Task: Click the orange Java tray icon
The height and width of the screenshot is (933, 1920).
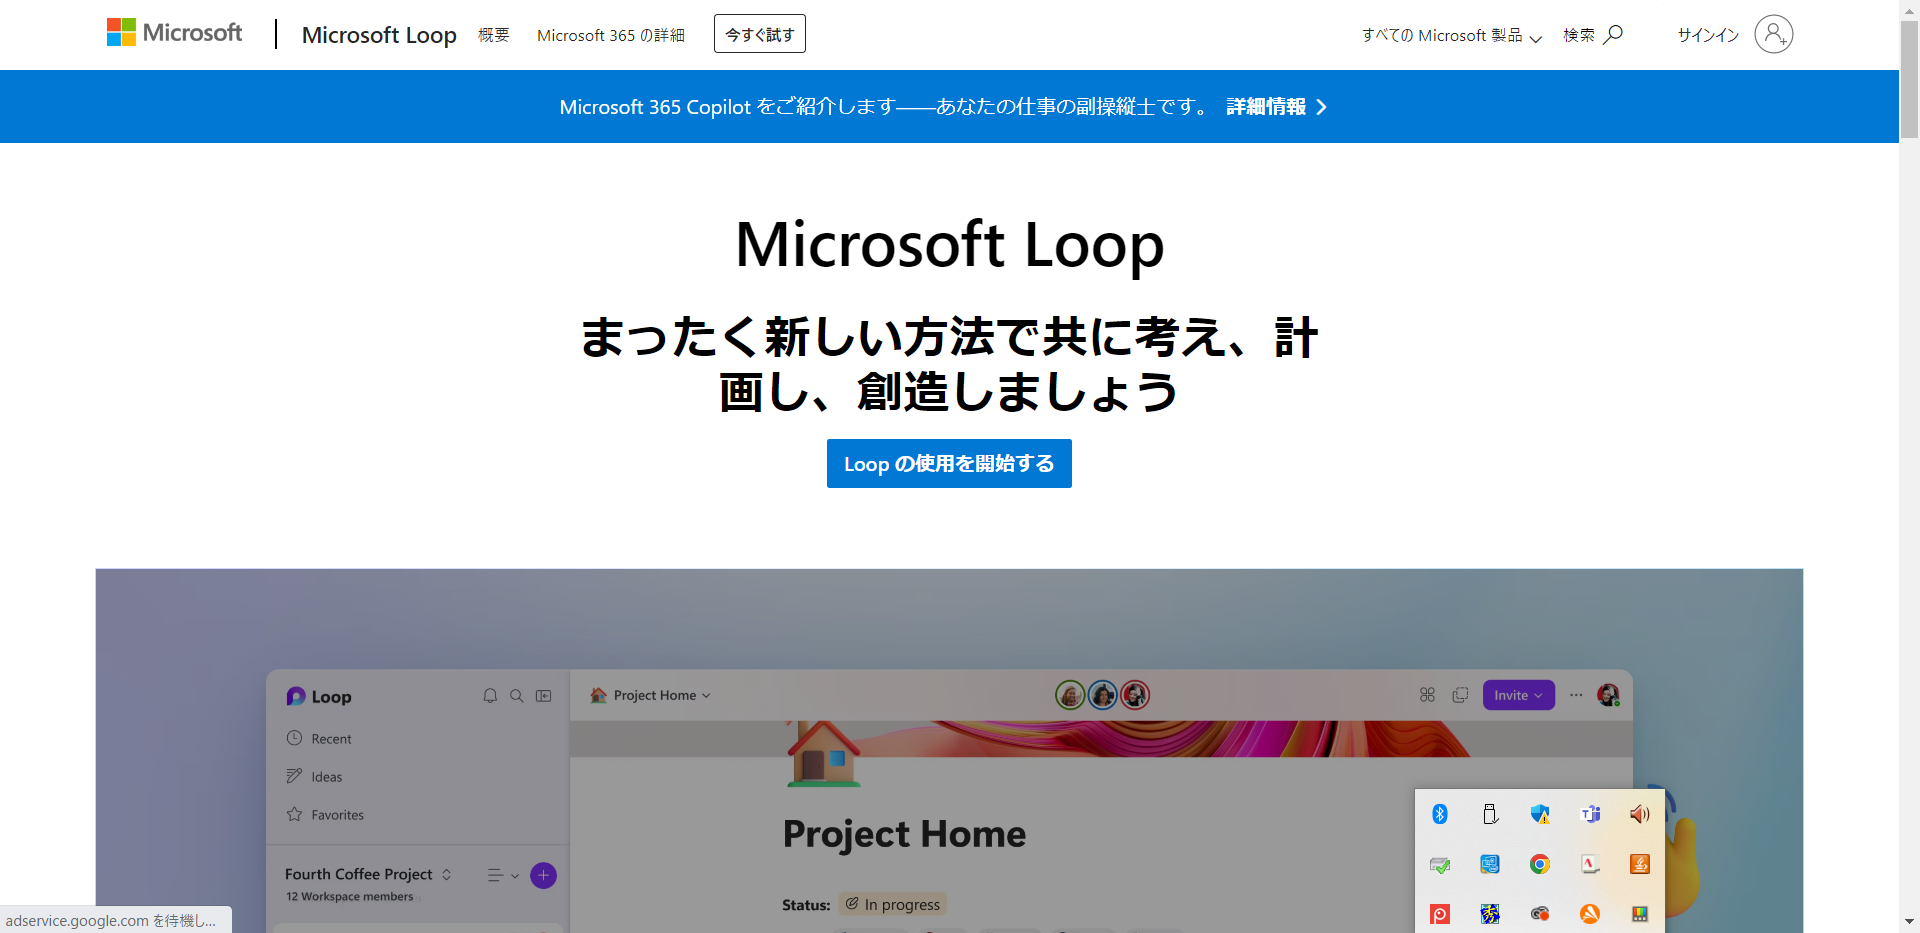Action: click(1640, 864)
